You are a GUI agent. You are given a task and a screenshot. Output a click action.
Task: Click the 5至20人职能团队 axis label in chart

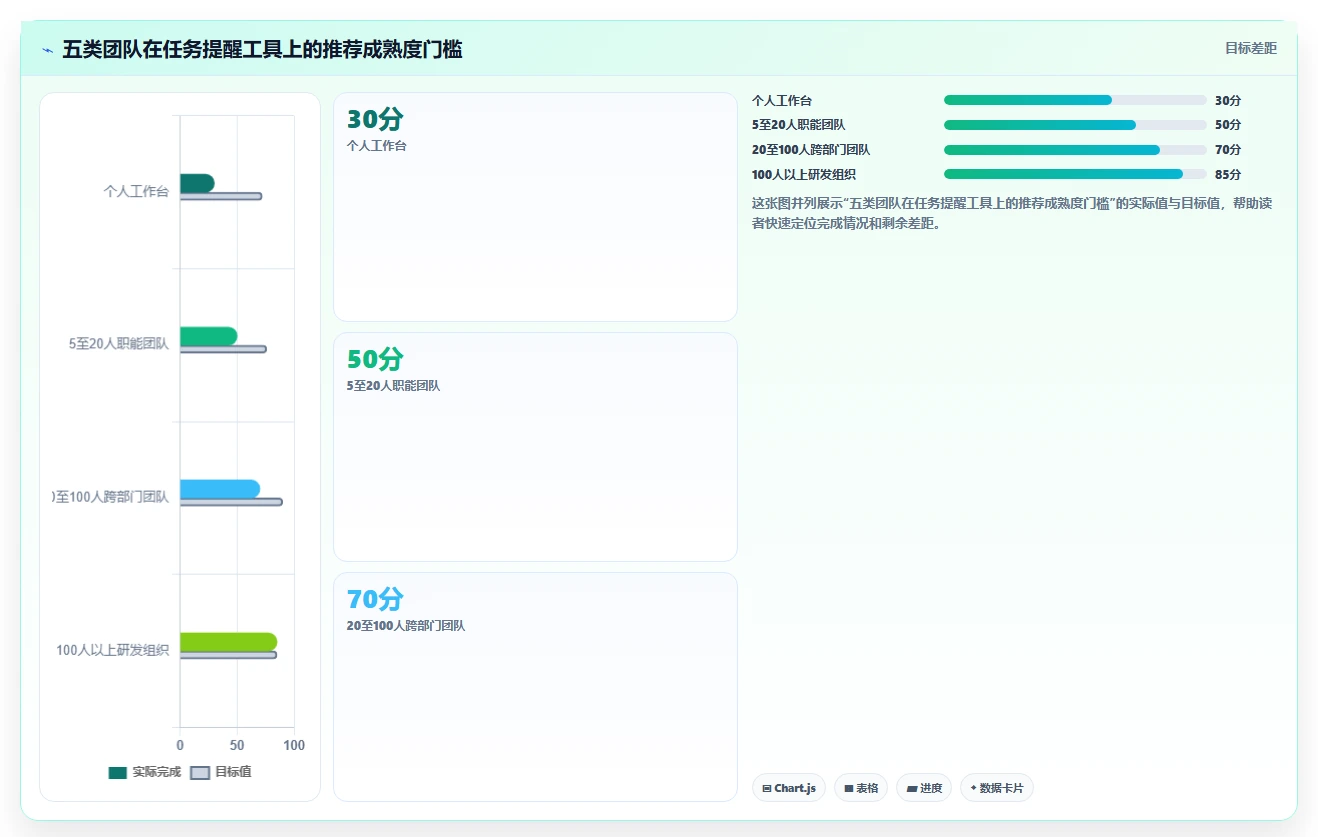point(119,344)
